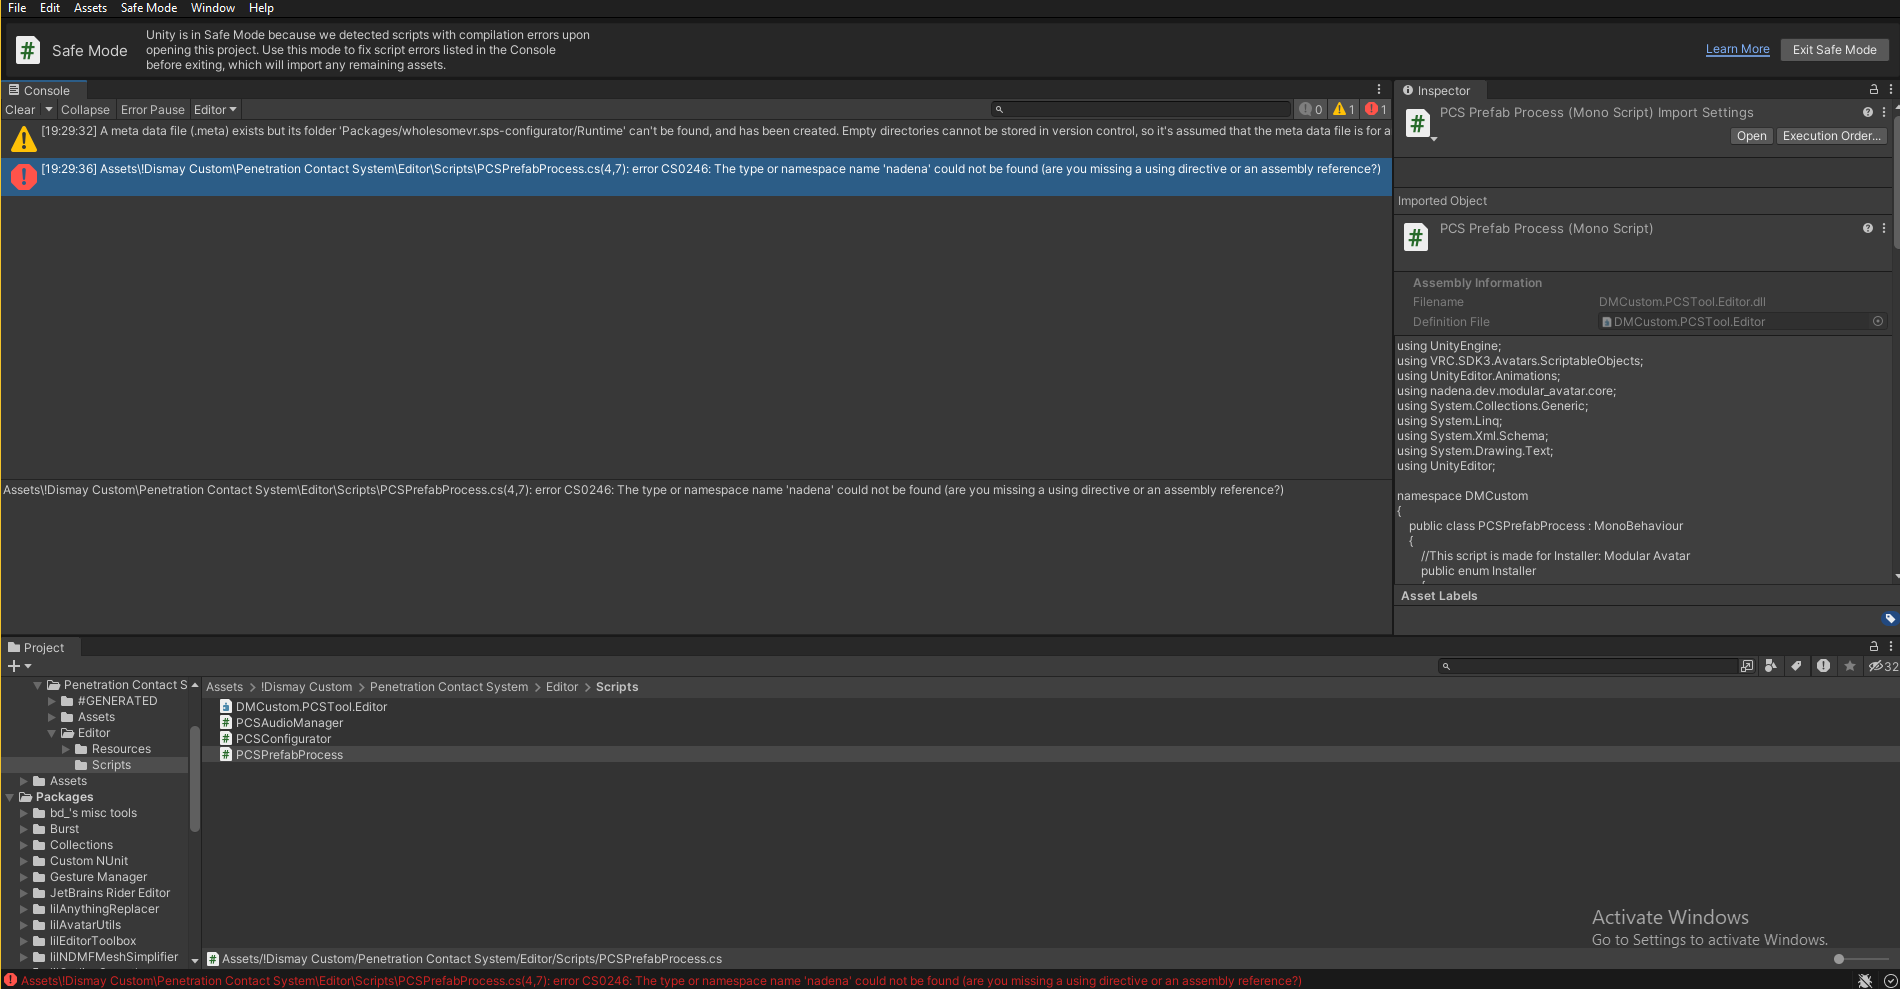
Task: Click the Learn More link
Action: pyautogui.click(x=1737, y=49)
